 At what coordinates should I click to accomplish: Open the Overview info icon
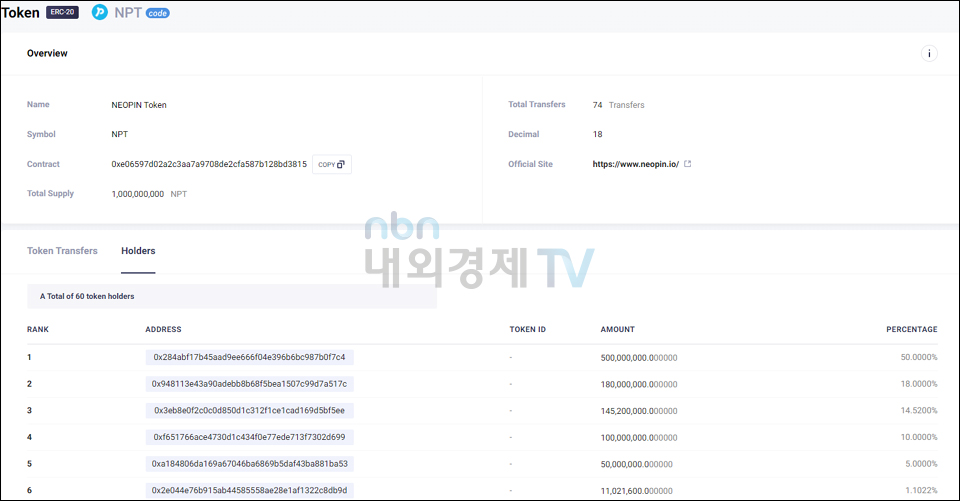pyautogui.click(x=929, y=53)
